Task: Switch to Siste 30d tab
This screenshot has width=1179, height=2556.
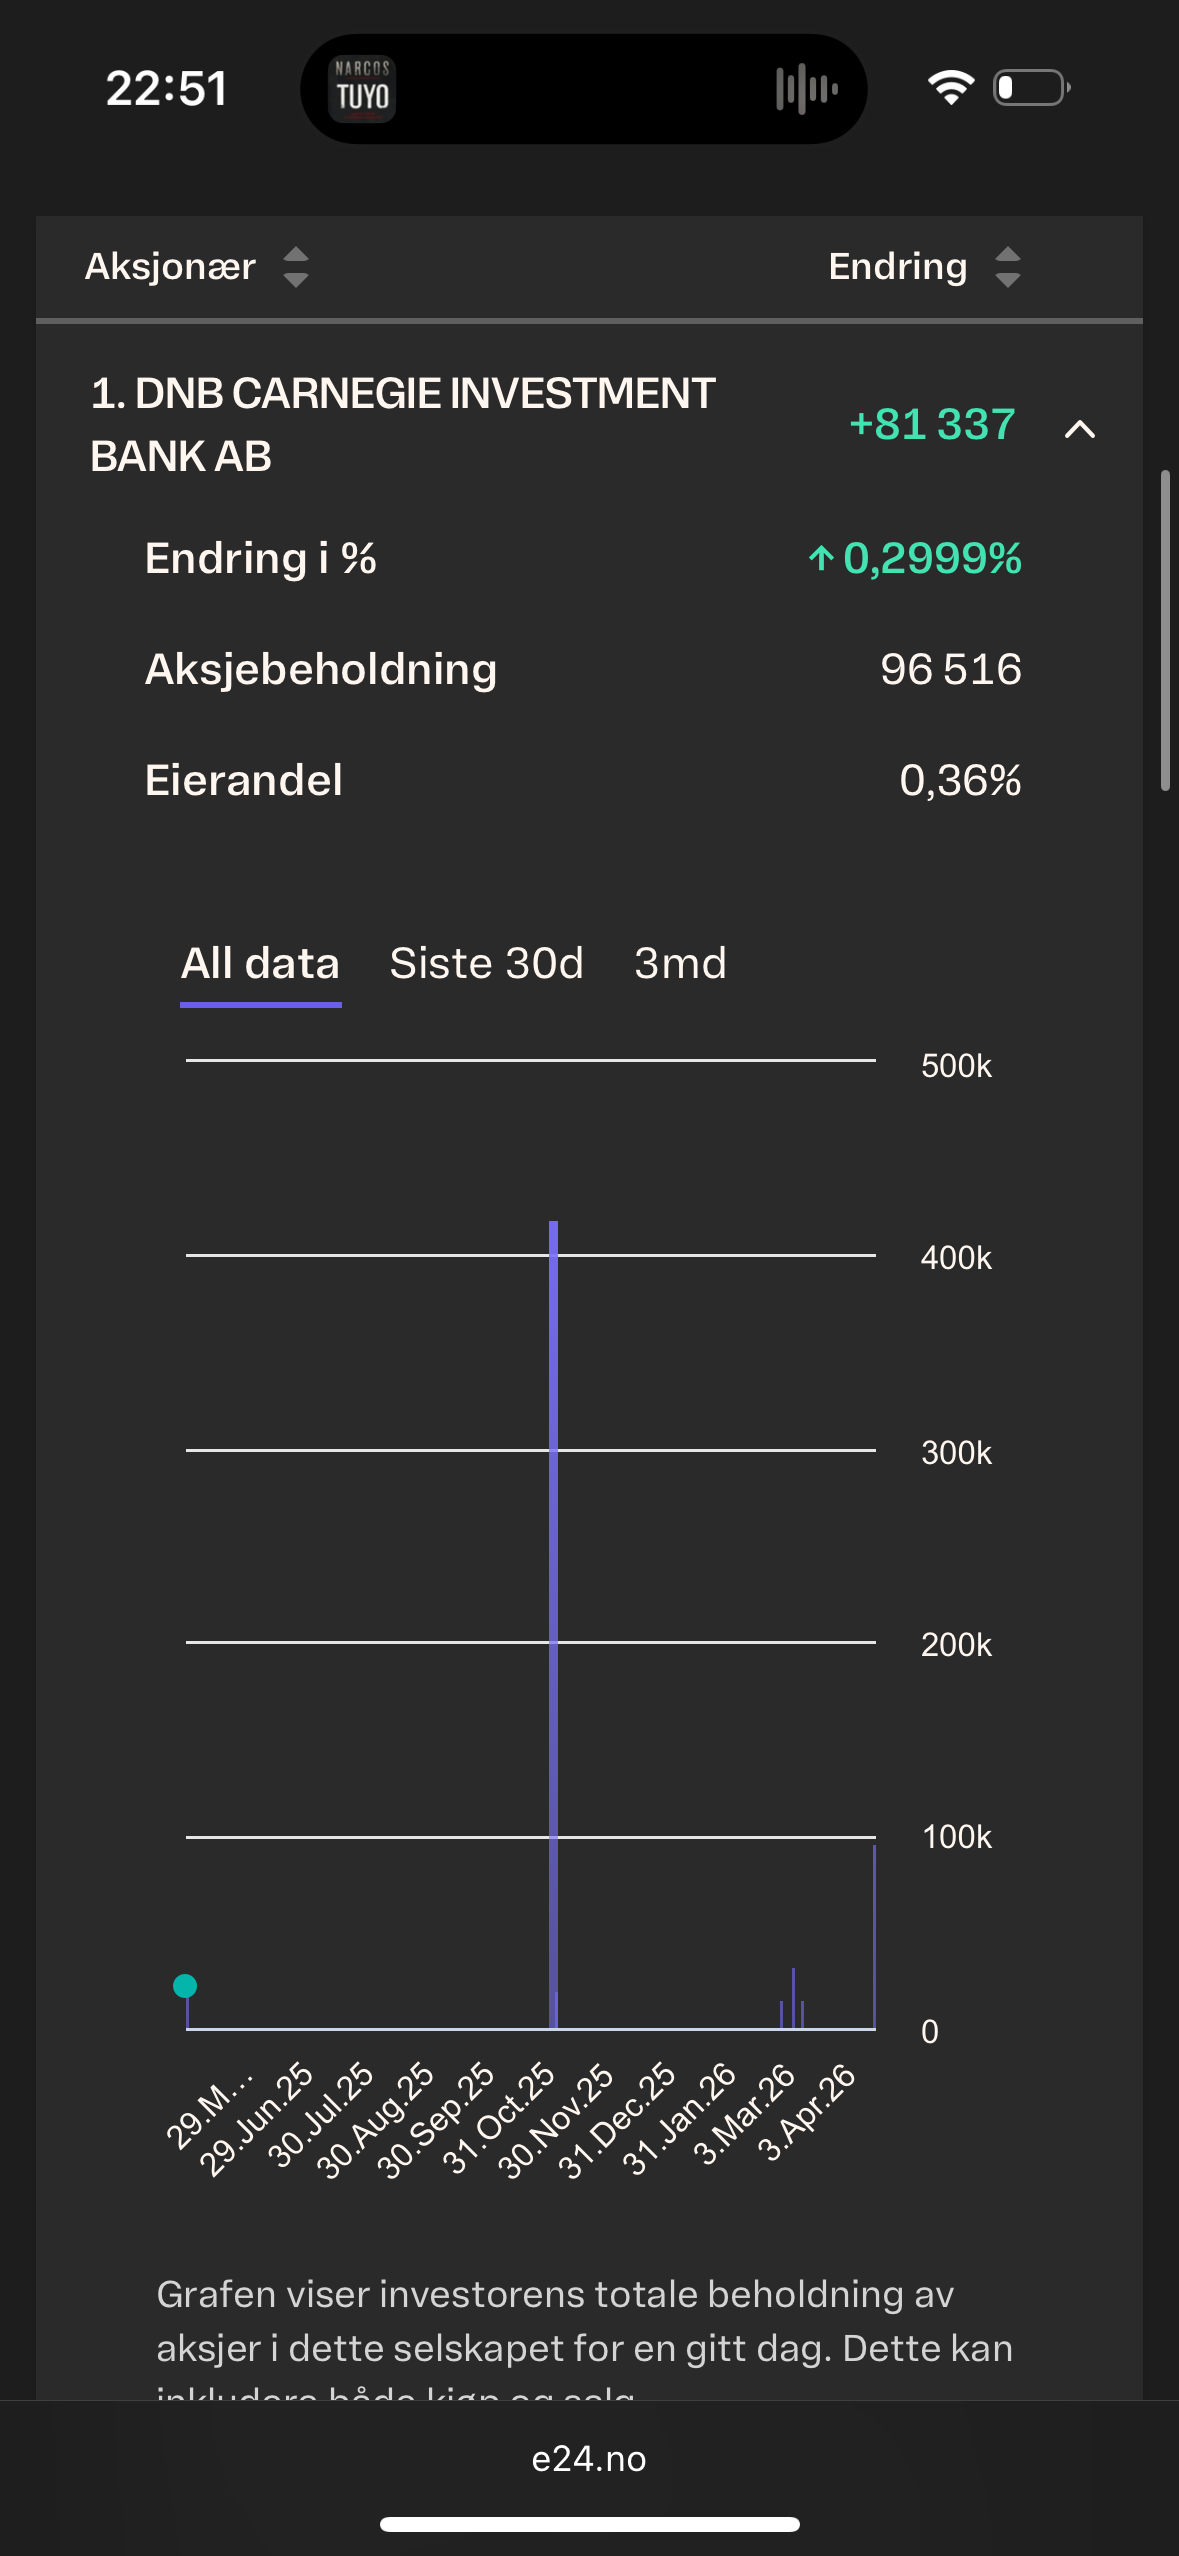Action: pyautogui.click(x=486, y=964)
